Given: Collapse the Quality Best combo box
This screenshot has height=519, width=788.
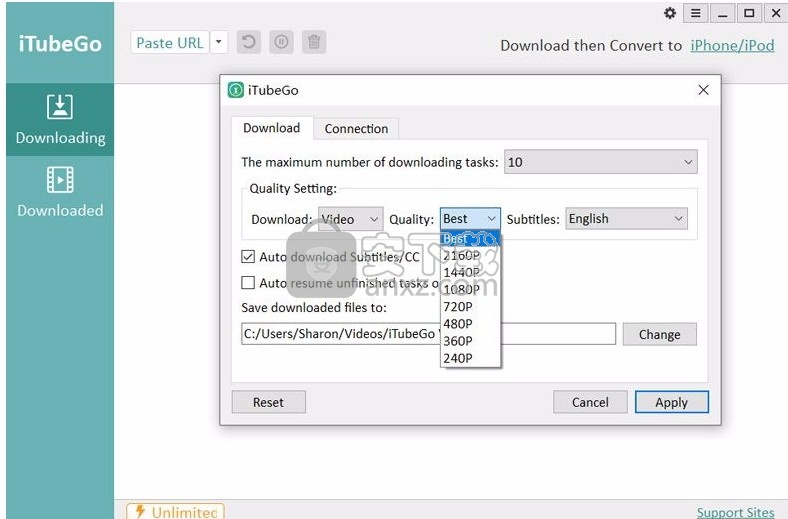Looking at the screenshot, I should 470,219.
